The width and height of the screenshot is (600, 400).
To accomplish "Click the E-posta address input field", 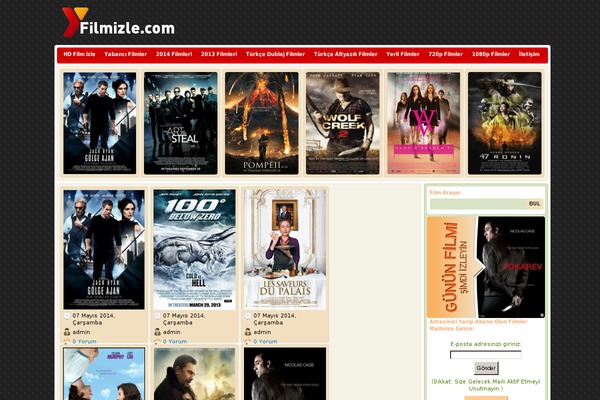I will pyautogui.click(x=486, y=355).
